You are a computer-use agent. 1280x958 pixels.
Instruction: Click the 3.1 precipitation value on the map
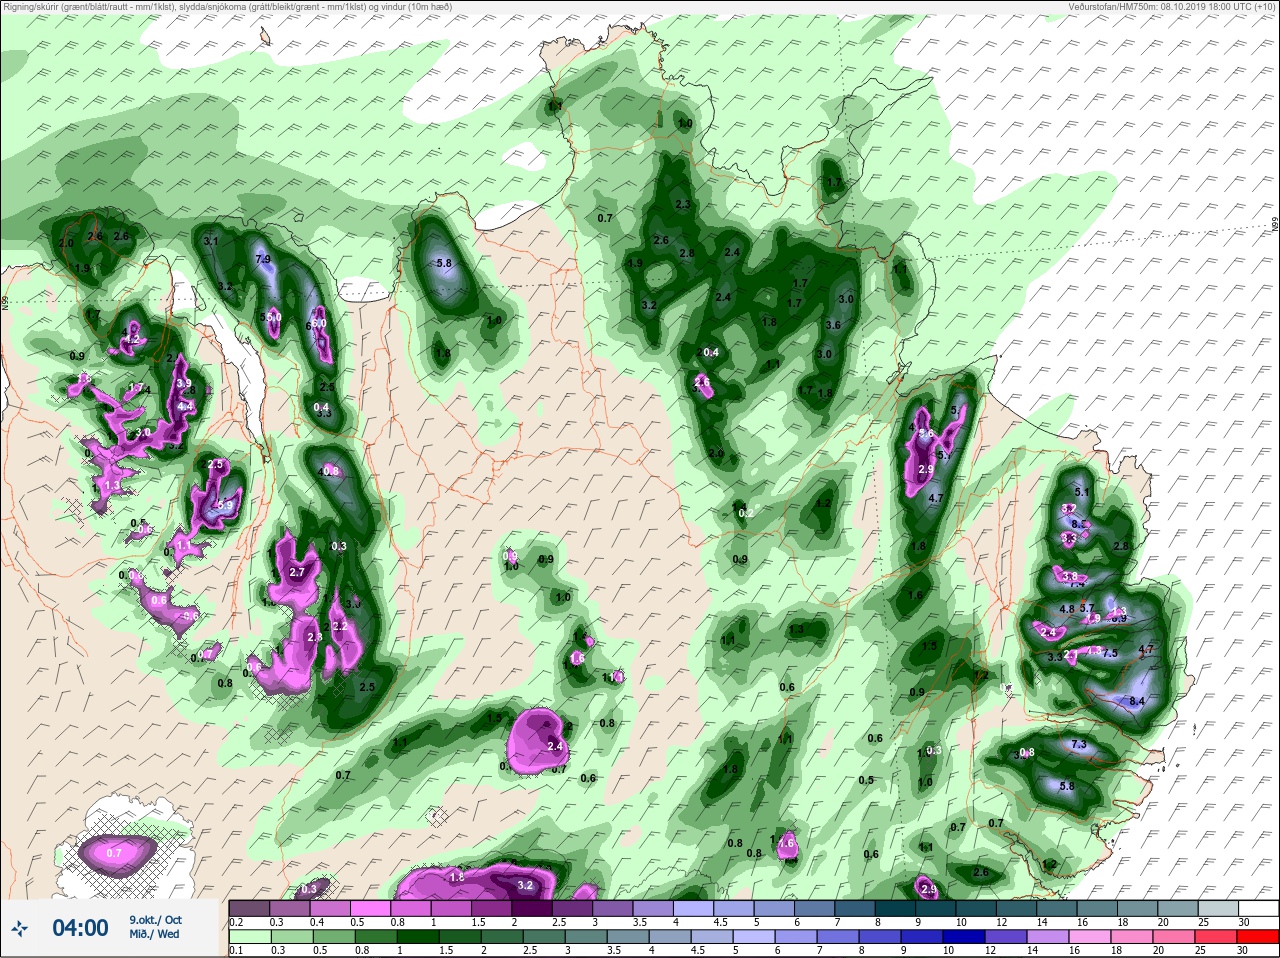tap(211, 241)
